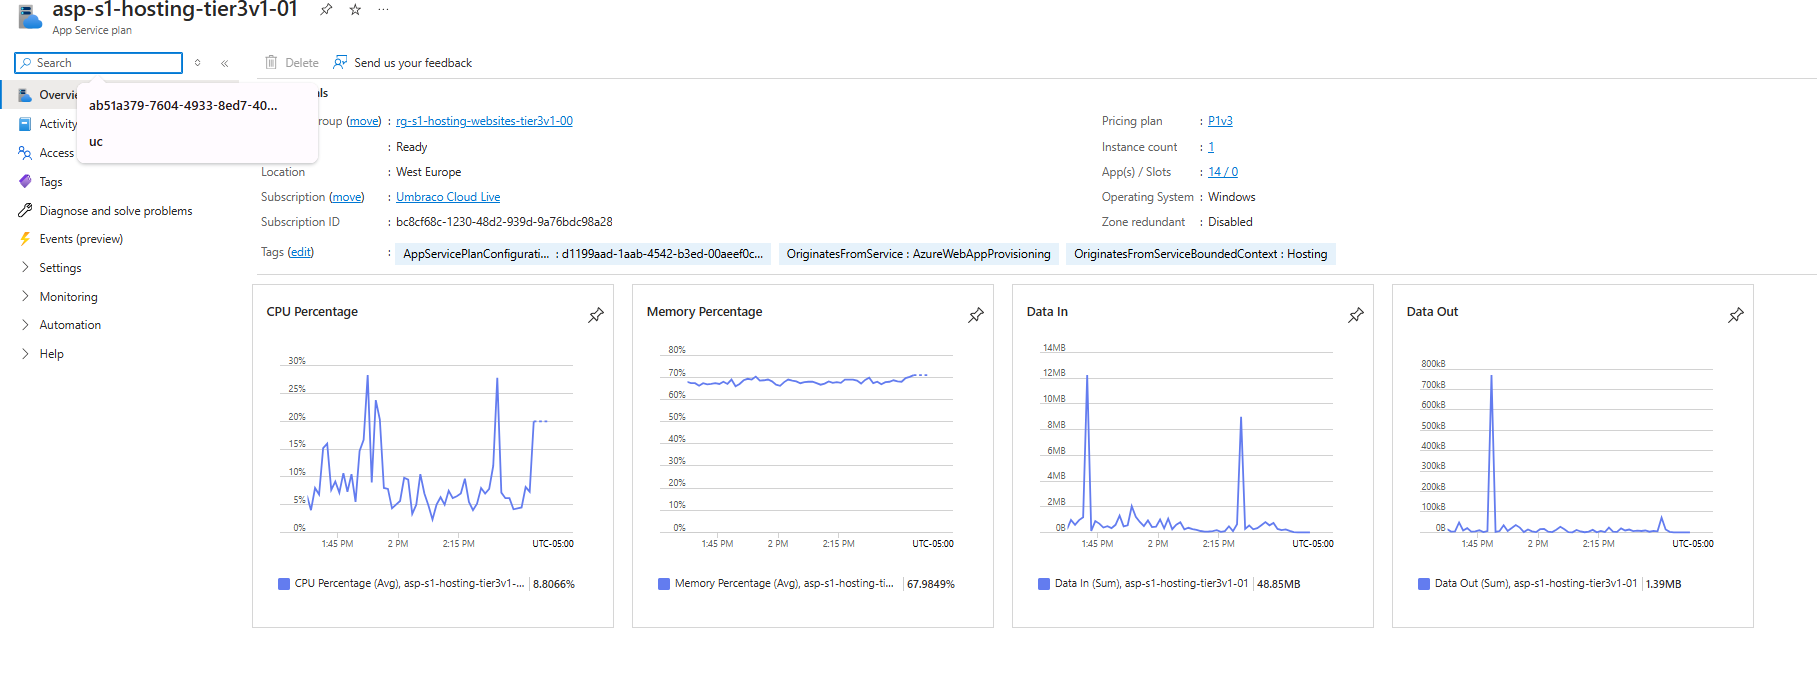Expand the Monitoring menu section

pyautogui.click(x=68, y=297)
